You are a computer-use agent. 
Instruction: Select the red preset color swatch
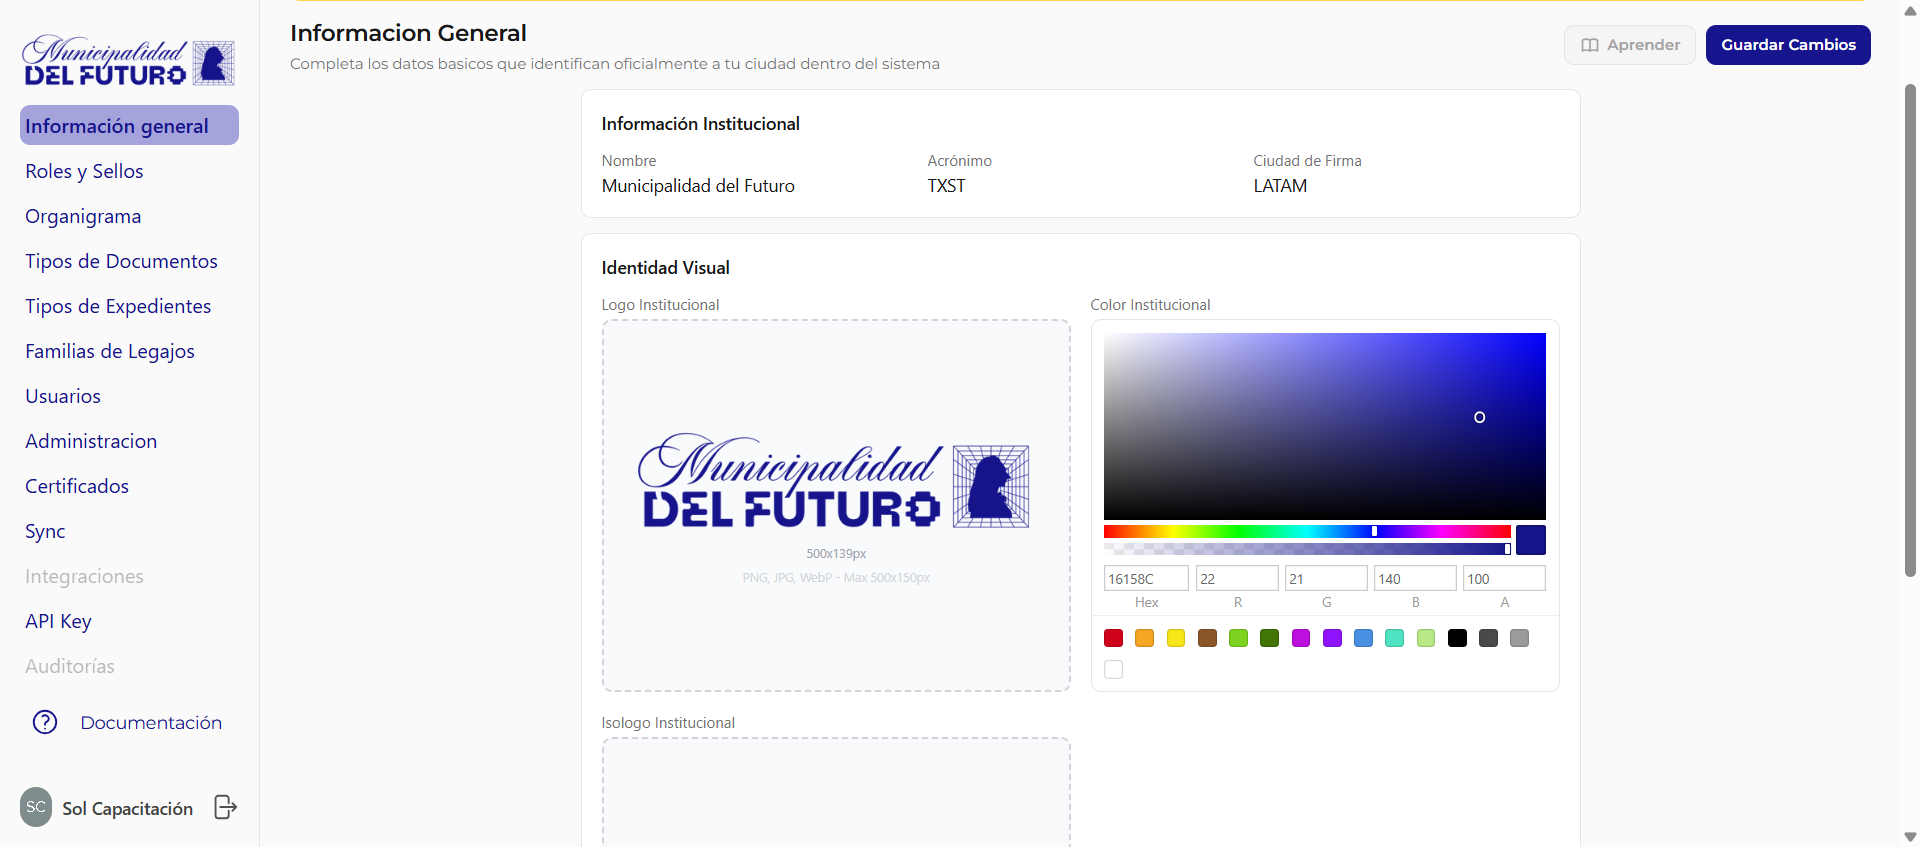pos(1113,638)
